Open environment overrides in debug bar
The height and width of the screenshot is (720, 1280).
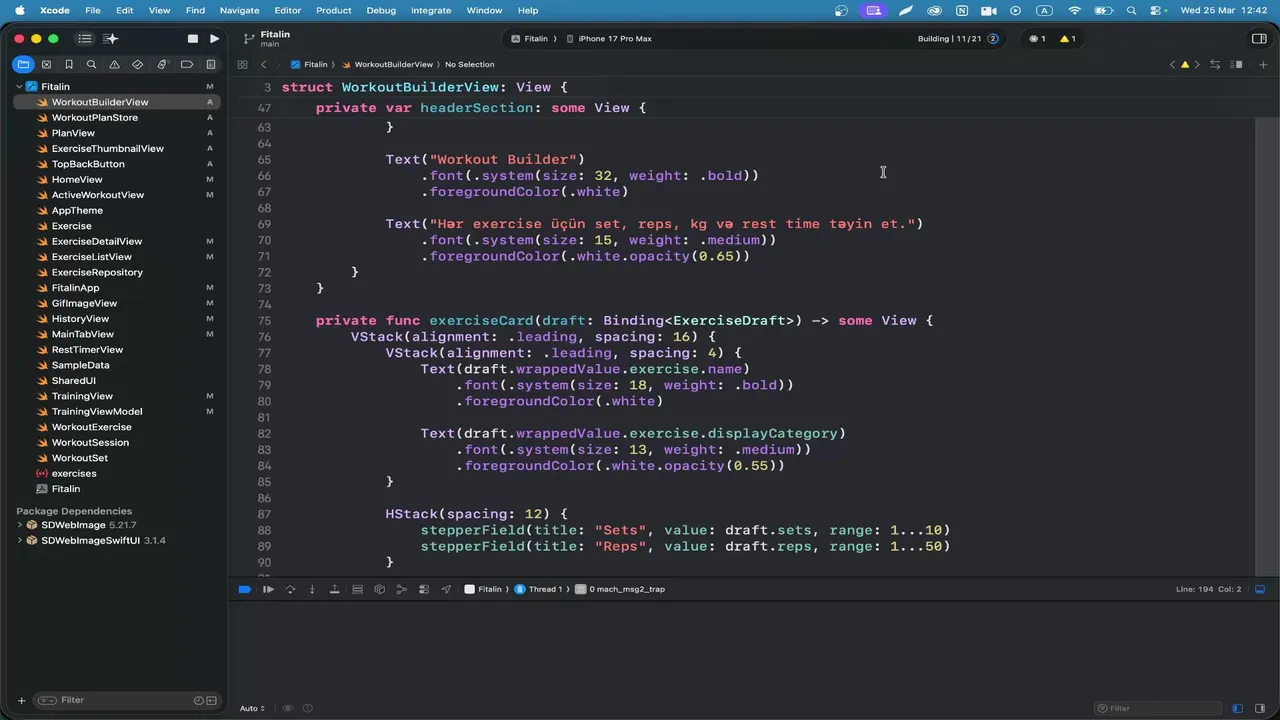pyautogui.click(x=424, y=589)
